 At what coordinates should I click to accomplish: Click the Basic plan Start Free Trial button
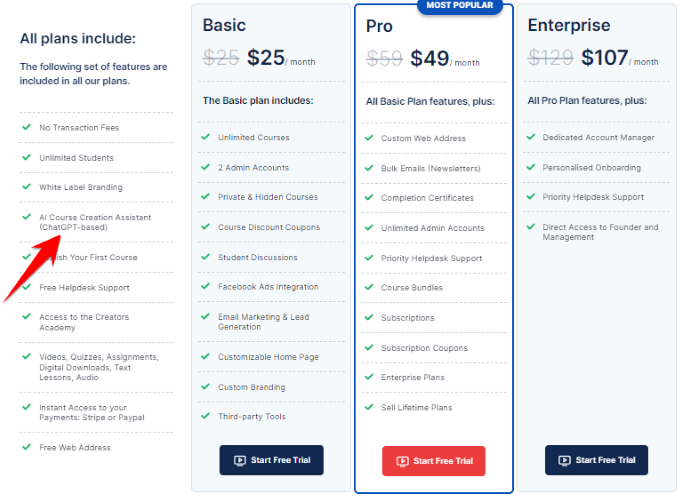pyautogui.click(x=271, y=460)
